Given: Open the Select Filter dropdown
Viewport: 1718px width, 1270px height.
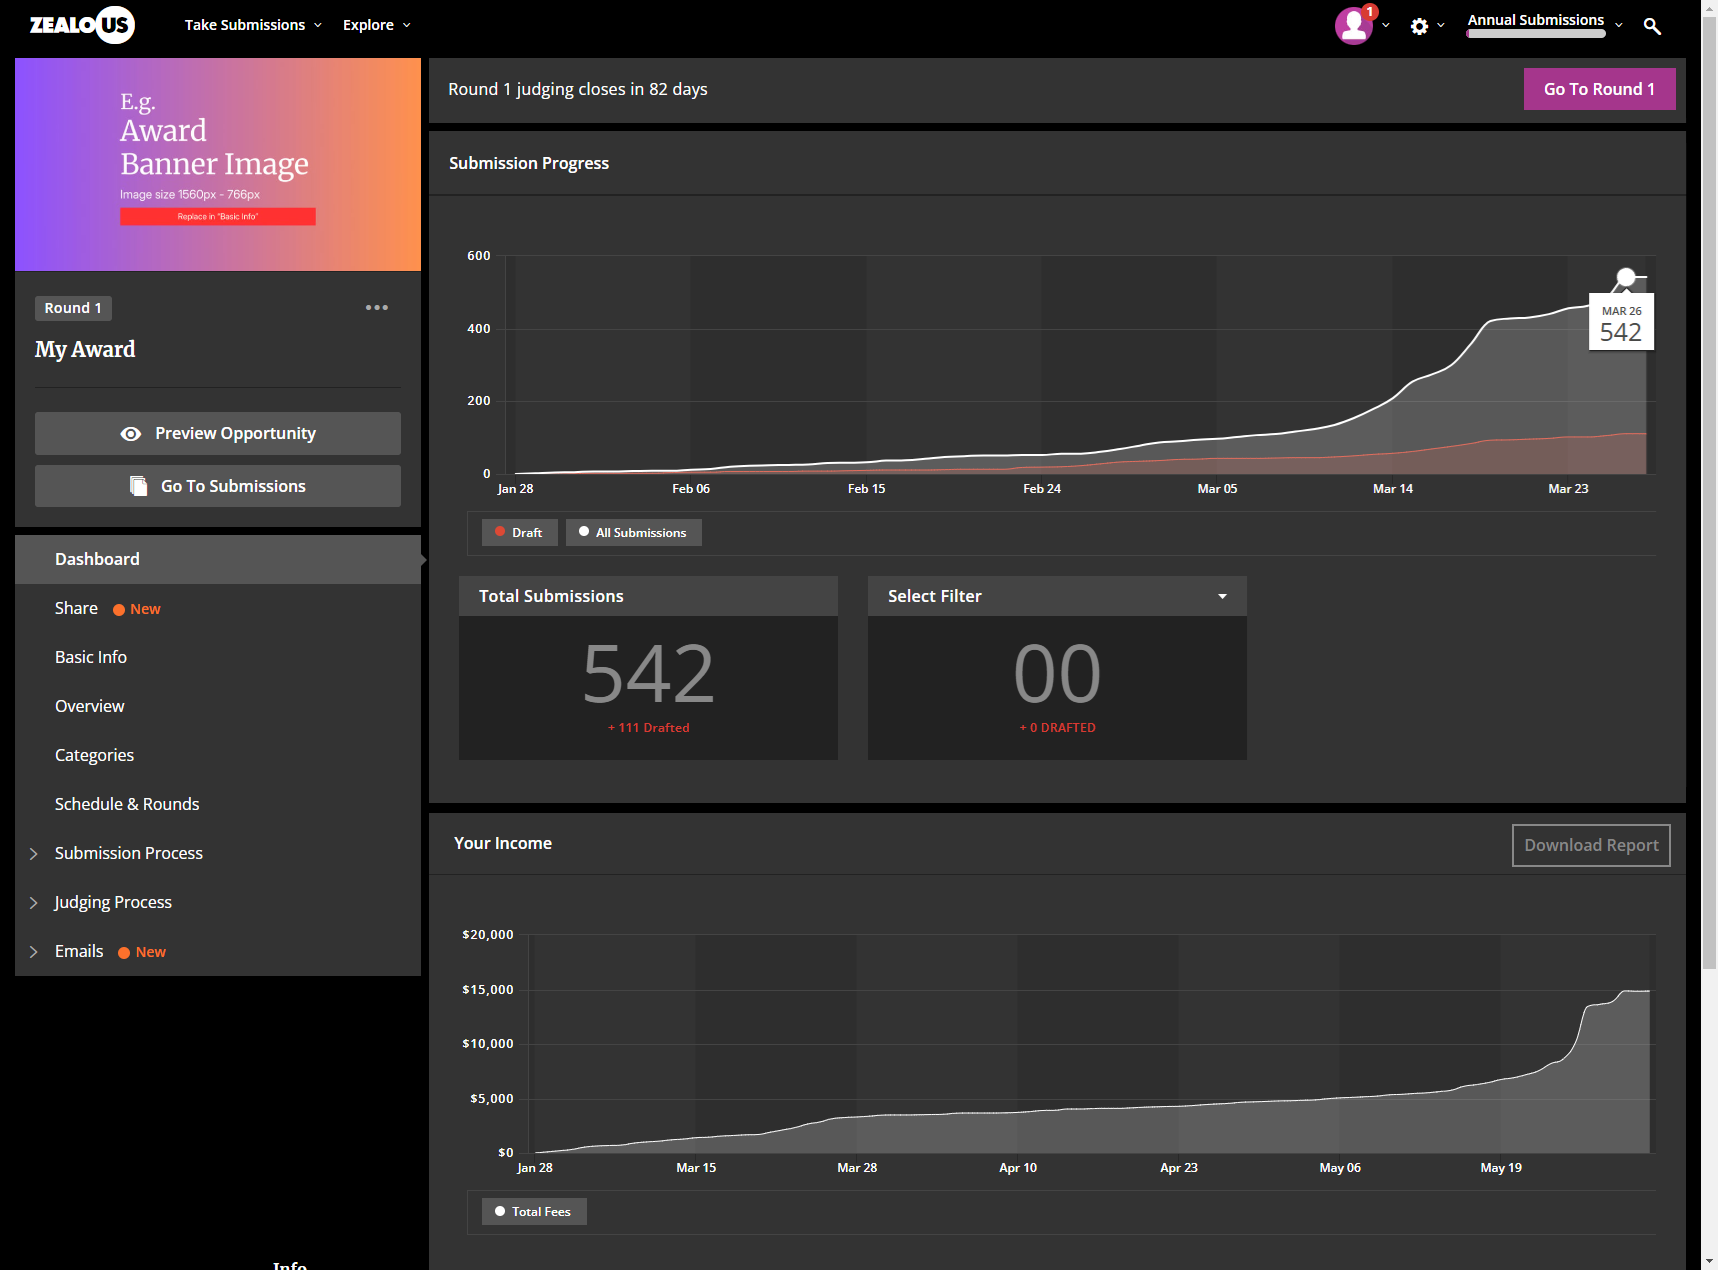Looking at the screenshot, I should 1056,596.
